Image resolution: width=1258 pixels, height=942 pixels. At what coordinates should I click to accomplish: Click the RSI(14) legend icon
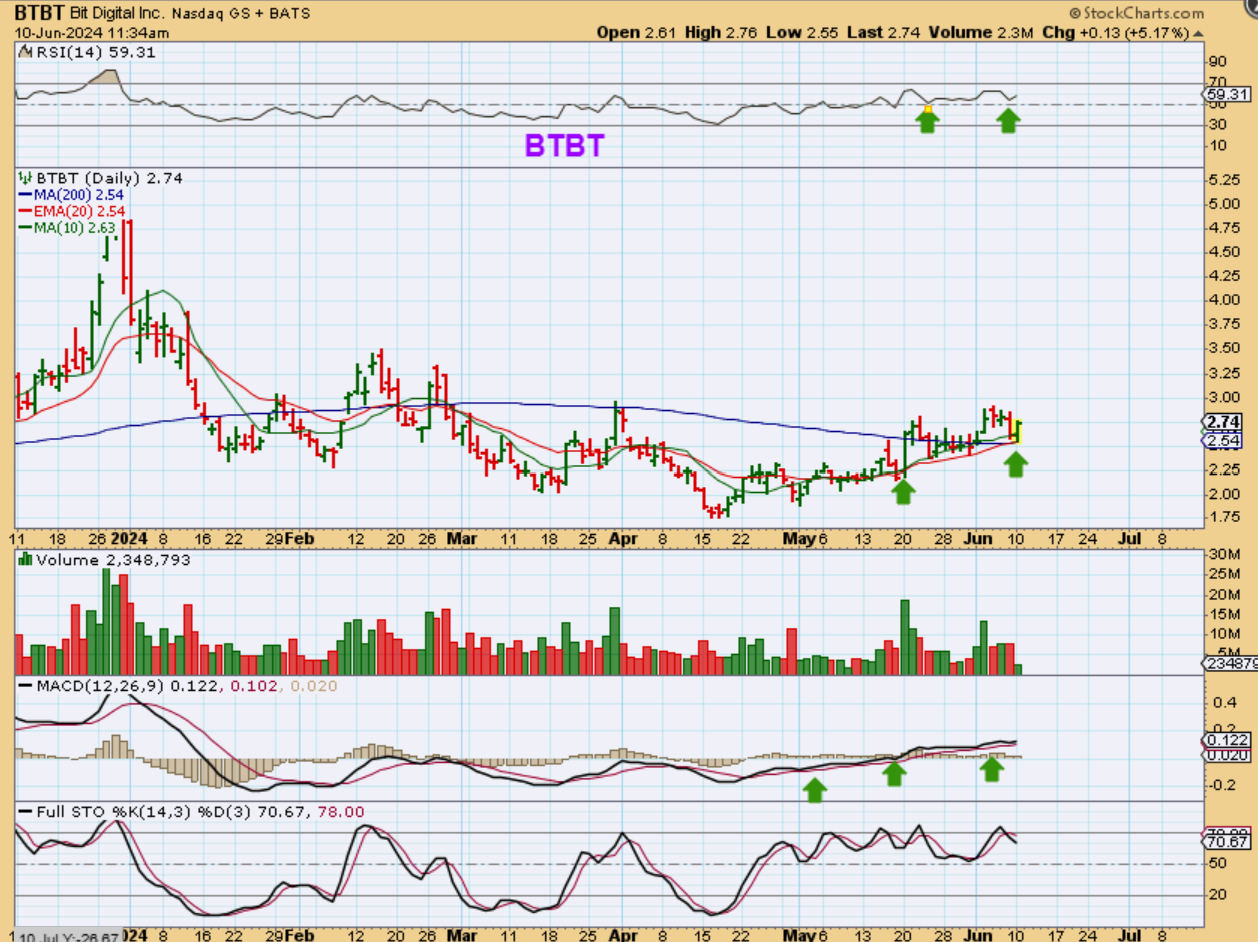point(24,52)
